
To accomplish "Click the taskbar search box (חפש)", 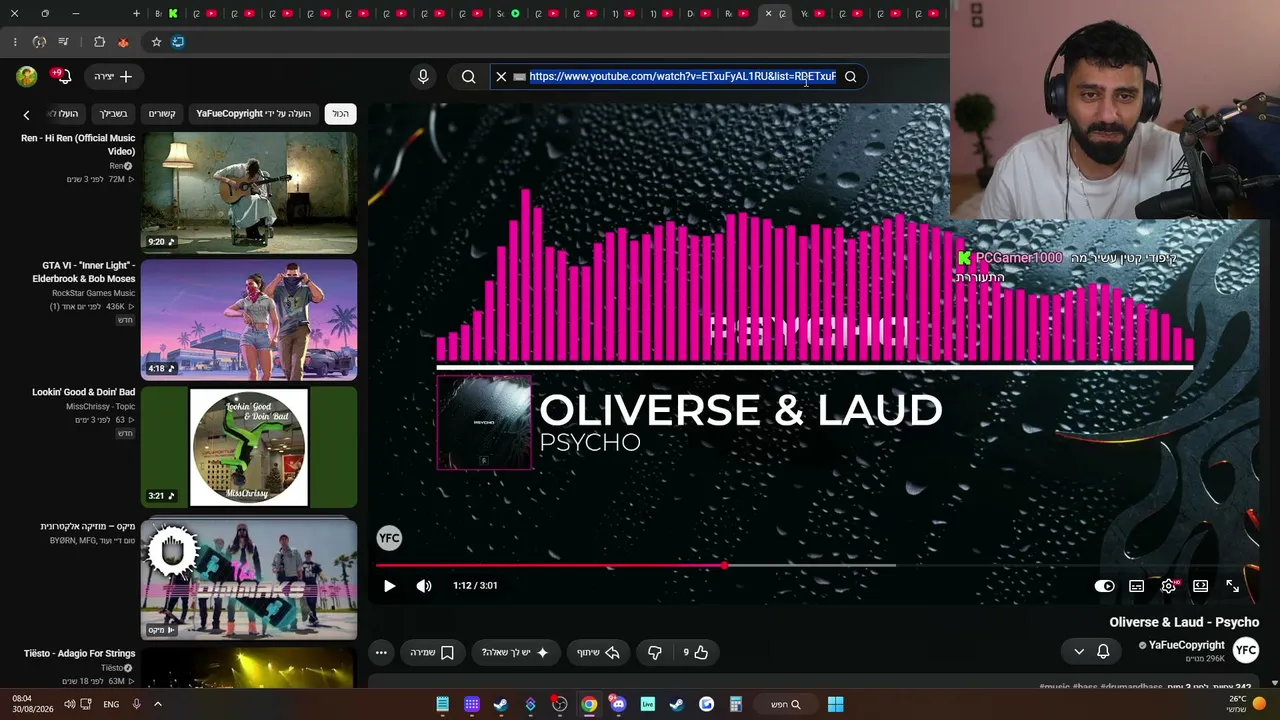I will coord(785,704).
